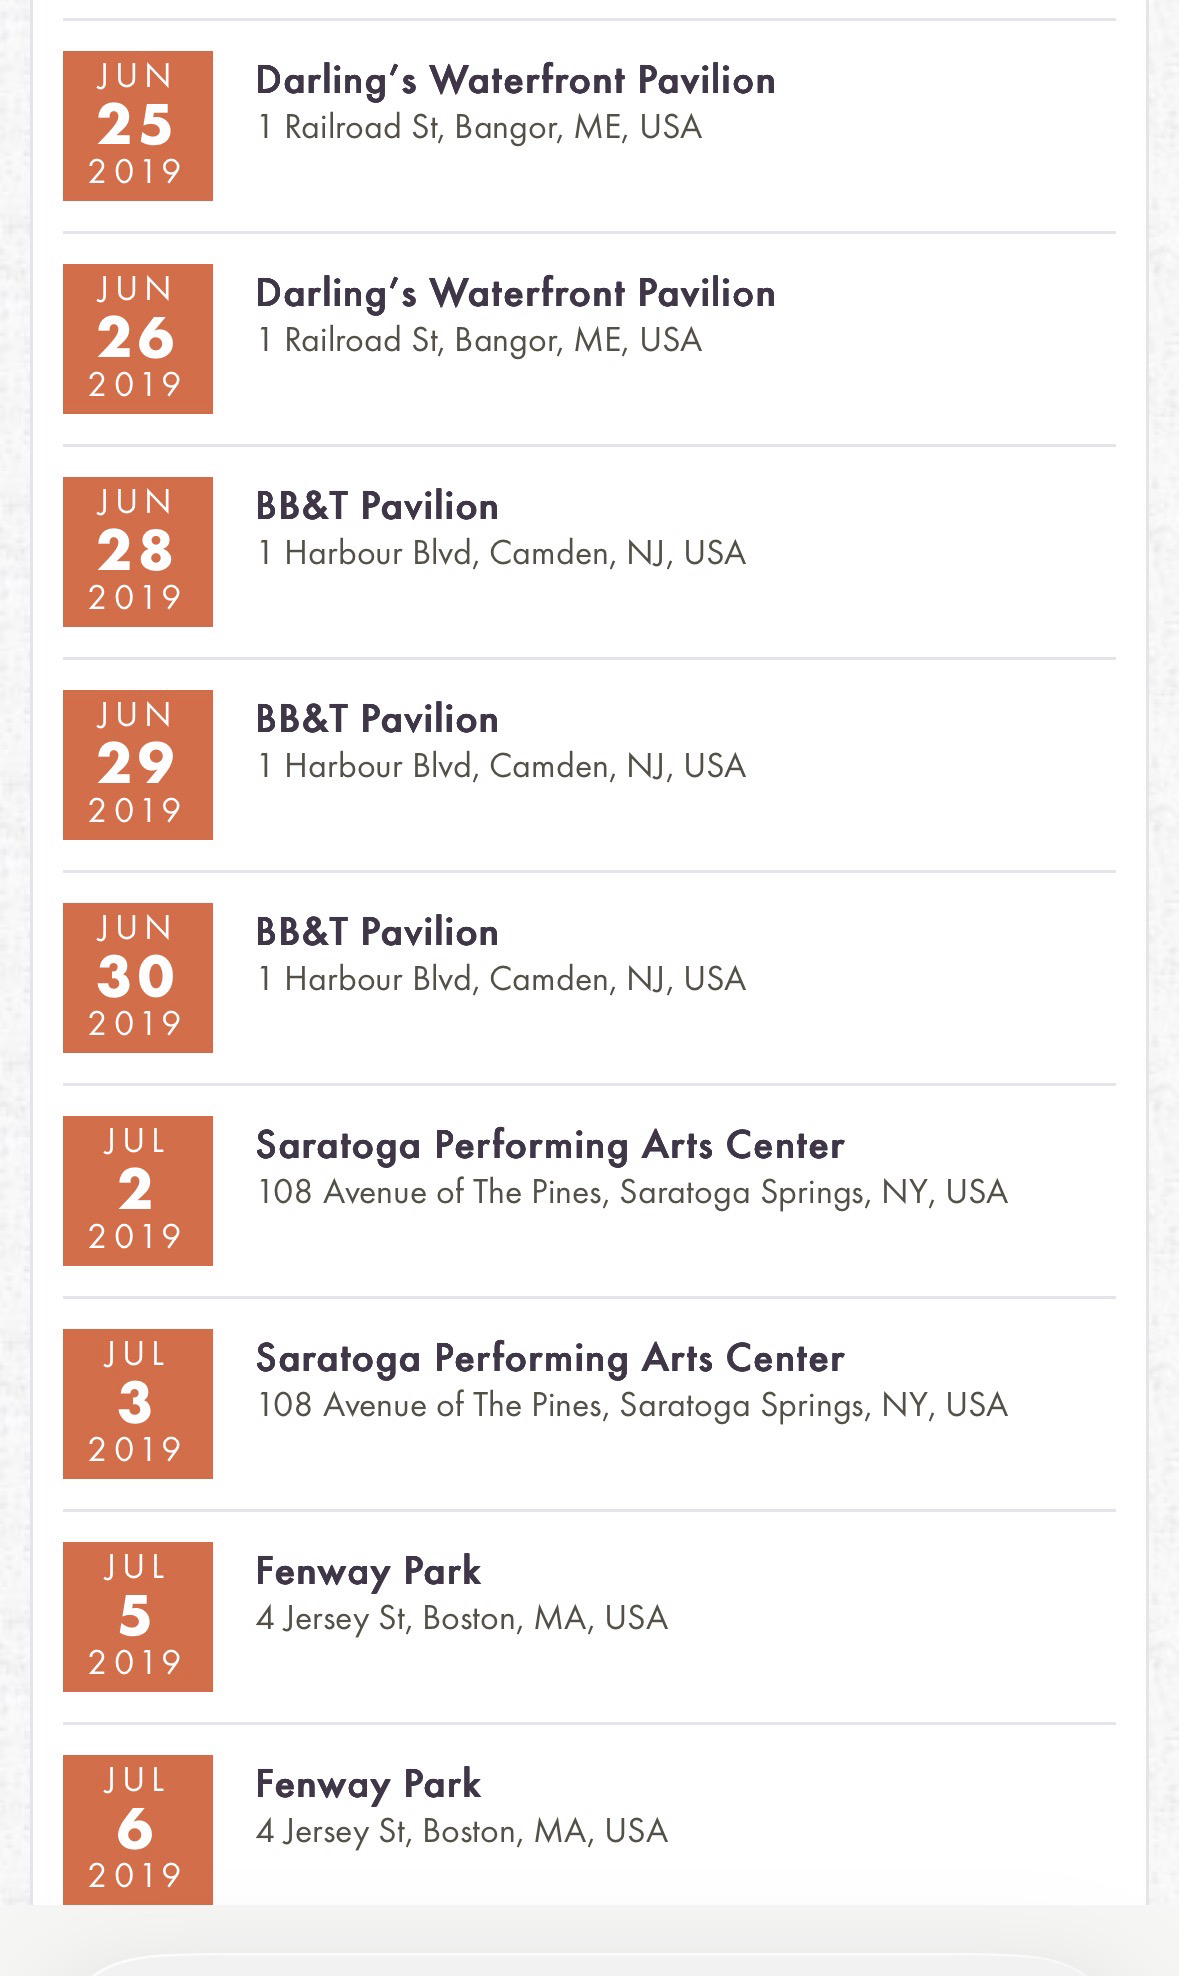Open Saratoga Performing Arts Center title for July 2
Image resolution: width=1179 pixels, height=1976 pixels.
click(550, 1146)
